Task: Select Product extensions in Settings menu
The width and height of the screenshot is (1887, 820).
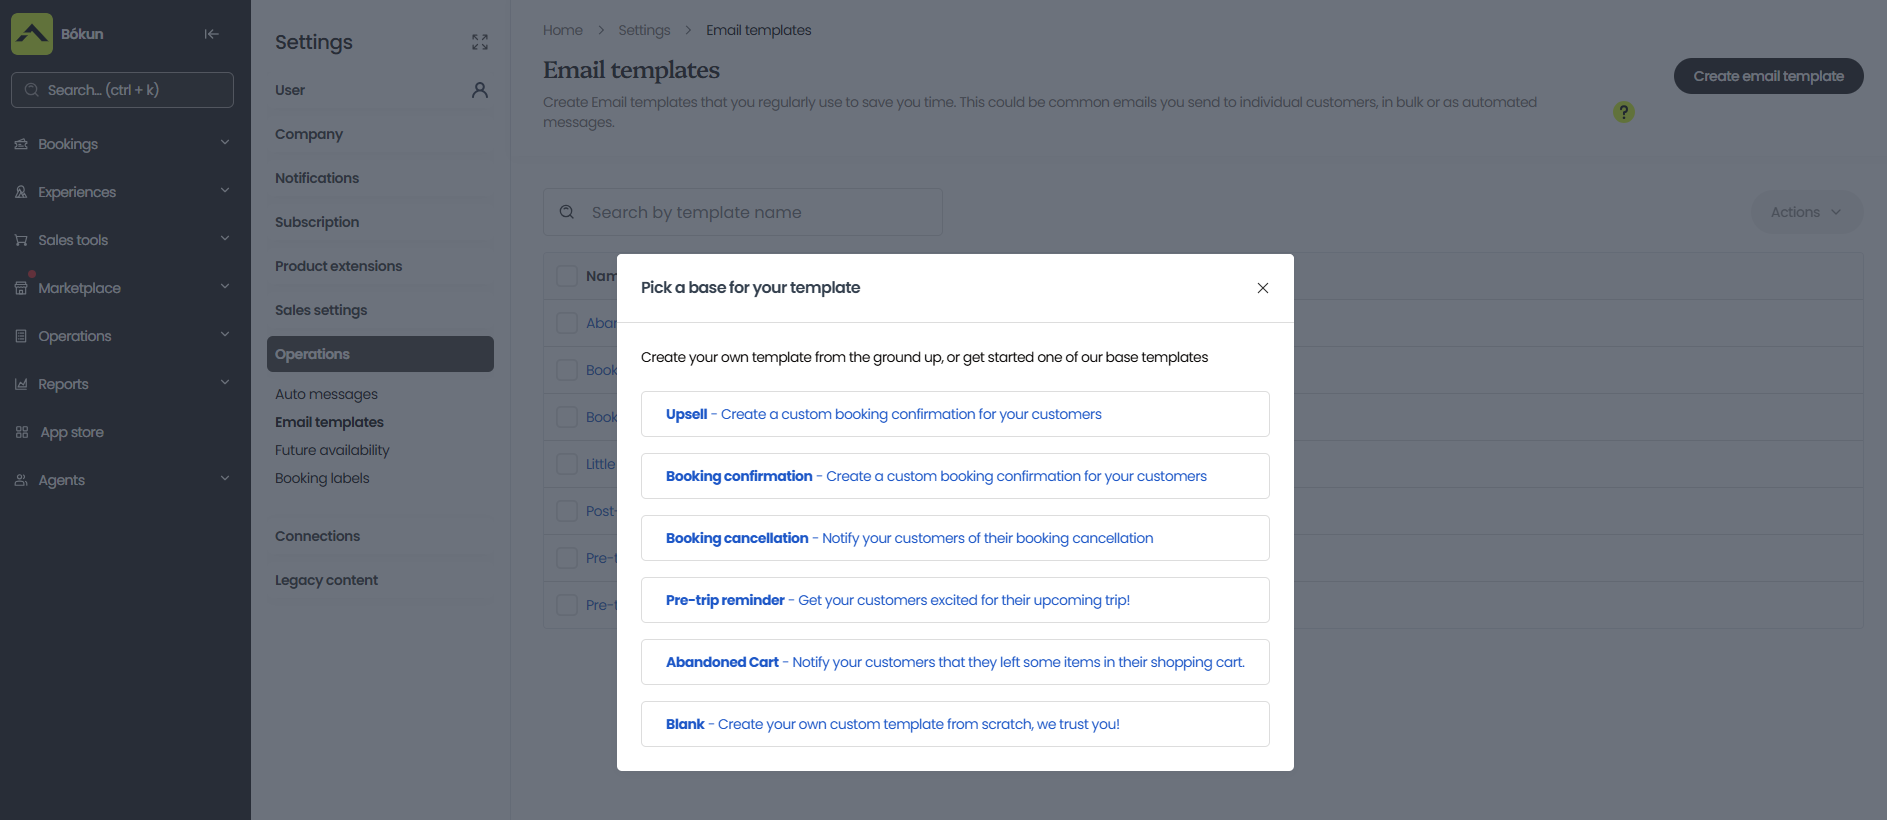Action: tap(338, 266)
